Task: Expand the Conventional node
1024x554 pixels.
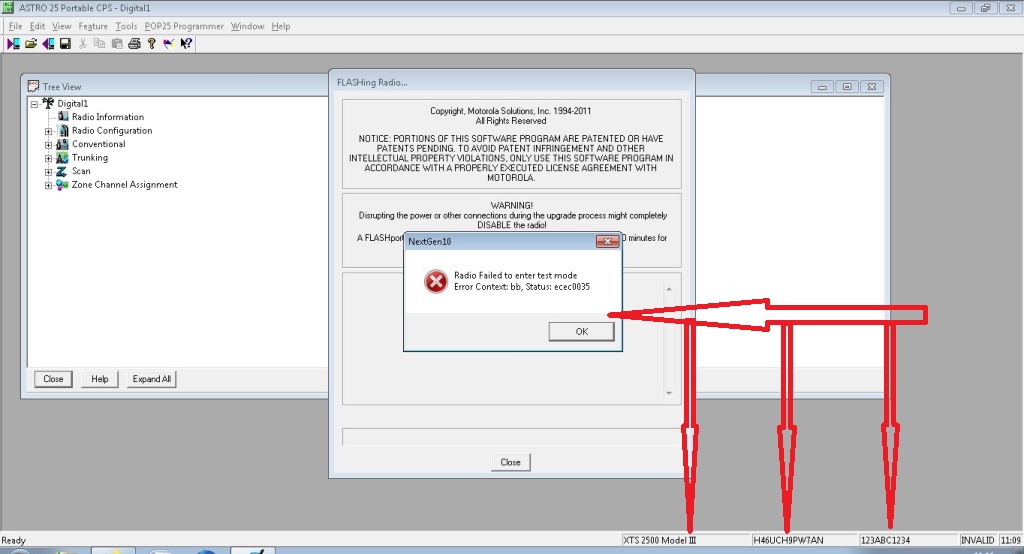Action: pos(48,144)
